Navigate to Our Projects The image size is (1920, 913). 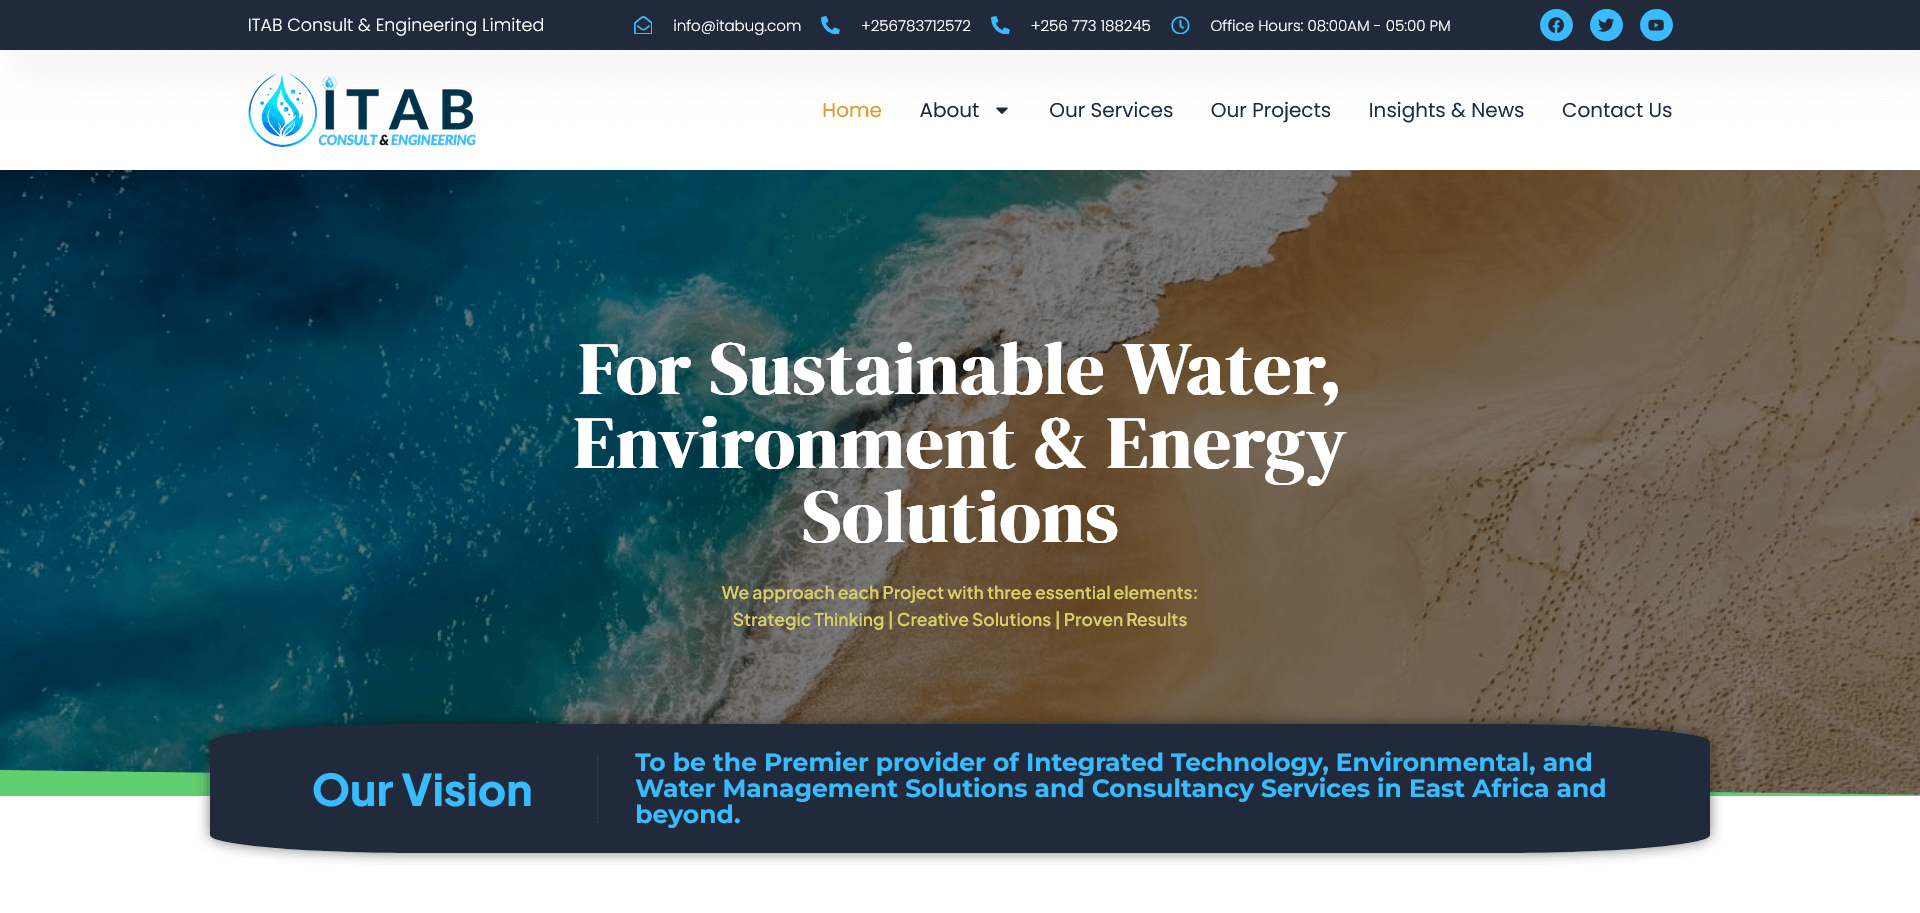point(1270,110)
